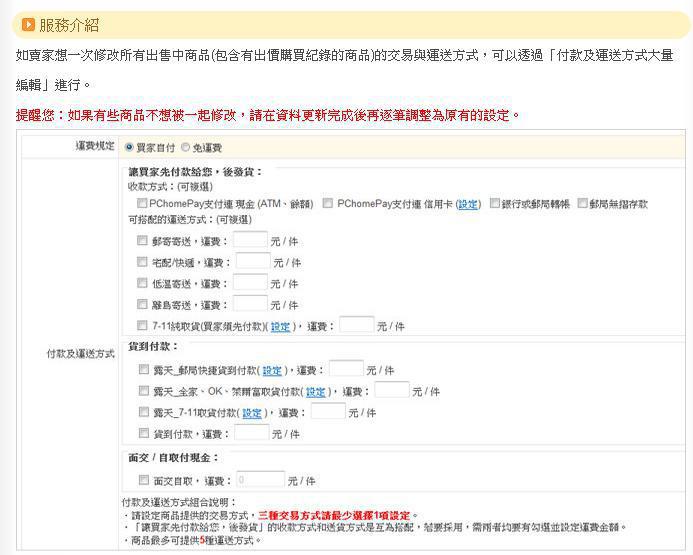Click 全家、OK、萊爾富取貨付款 shipping fee field
Image resolution: width=693 pixels, height=555 pixels.
[x=392, y=390]
